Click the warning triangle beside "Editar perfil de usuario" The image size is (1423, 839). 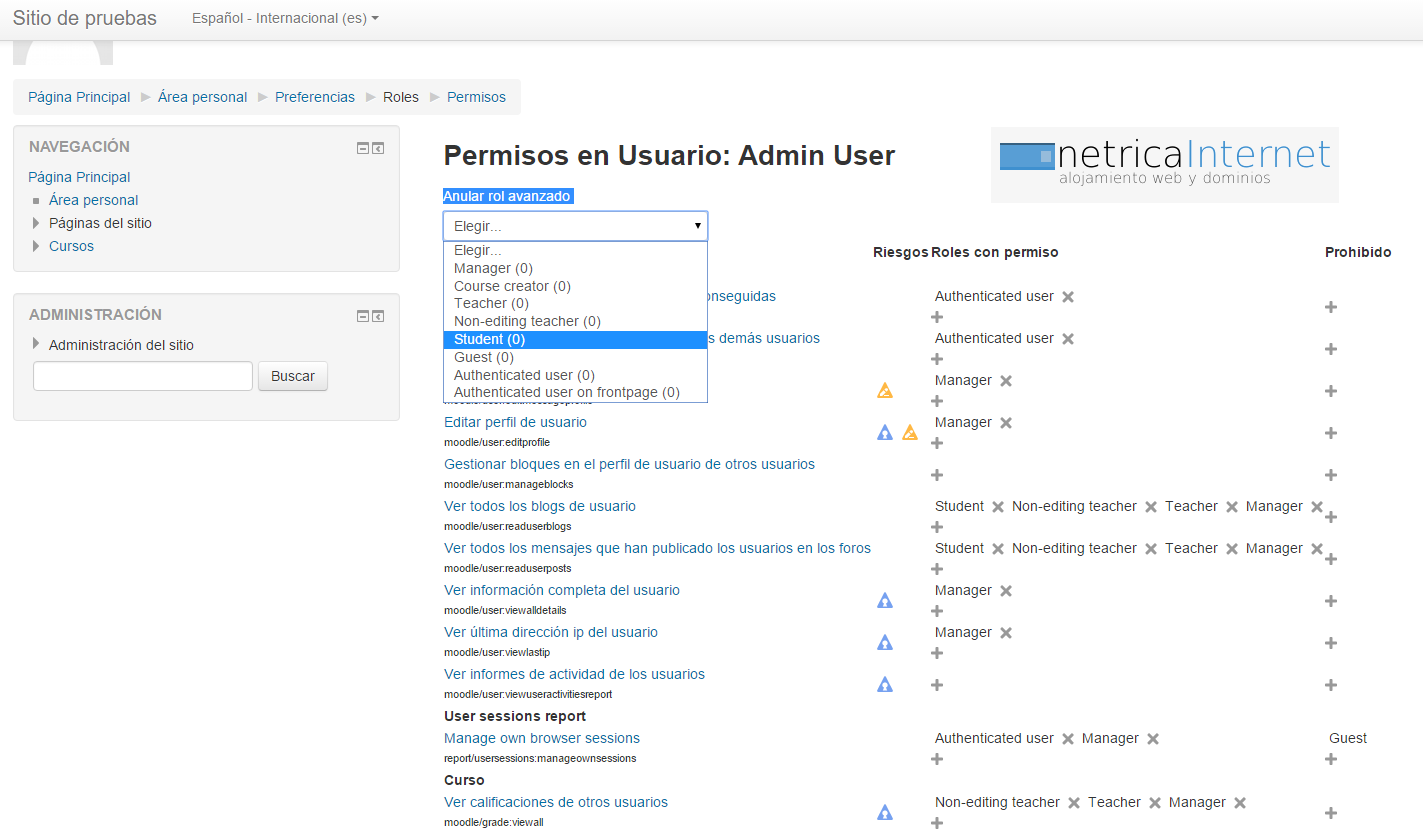click(909, 432)
